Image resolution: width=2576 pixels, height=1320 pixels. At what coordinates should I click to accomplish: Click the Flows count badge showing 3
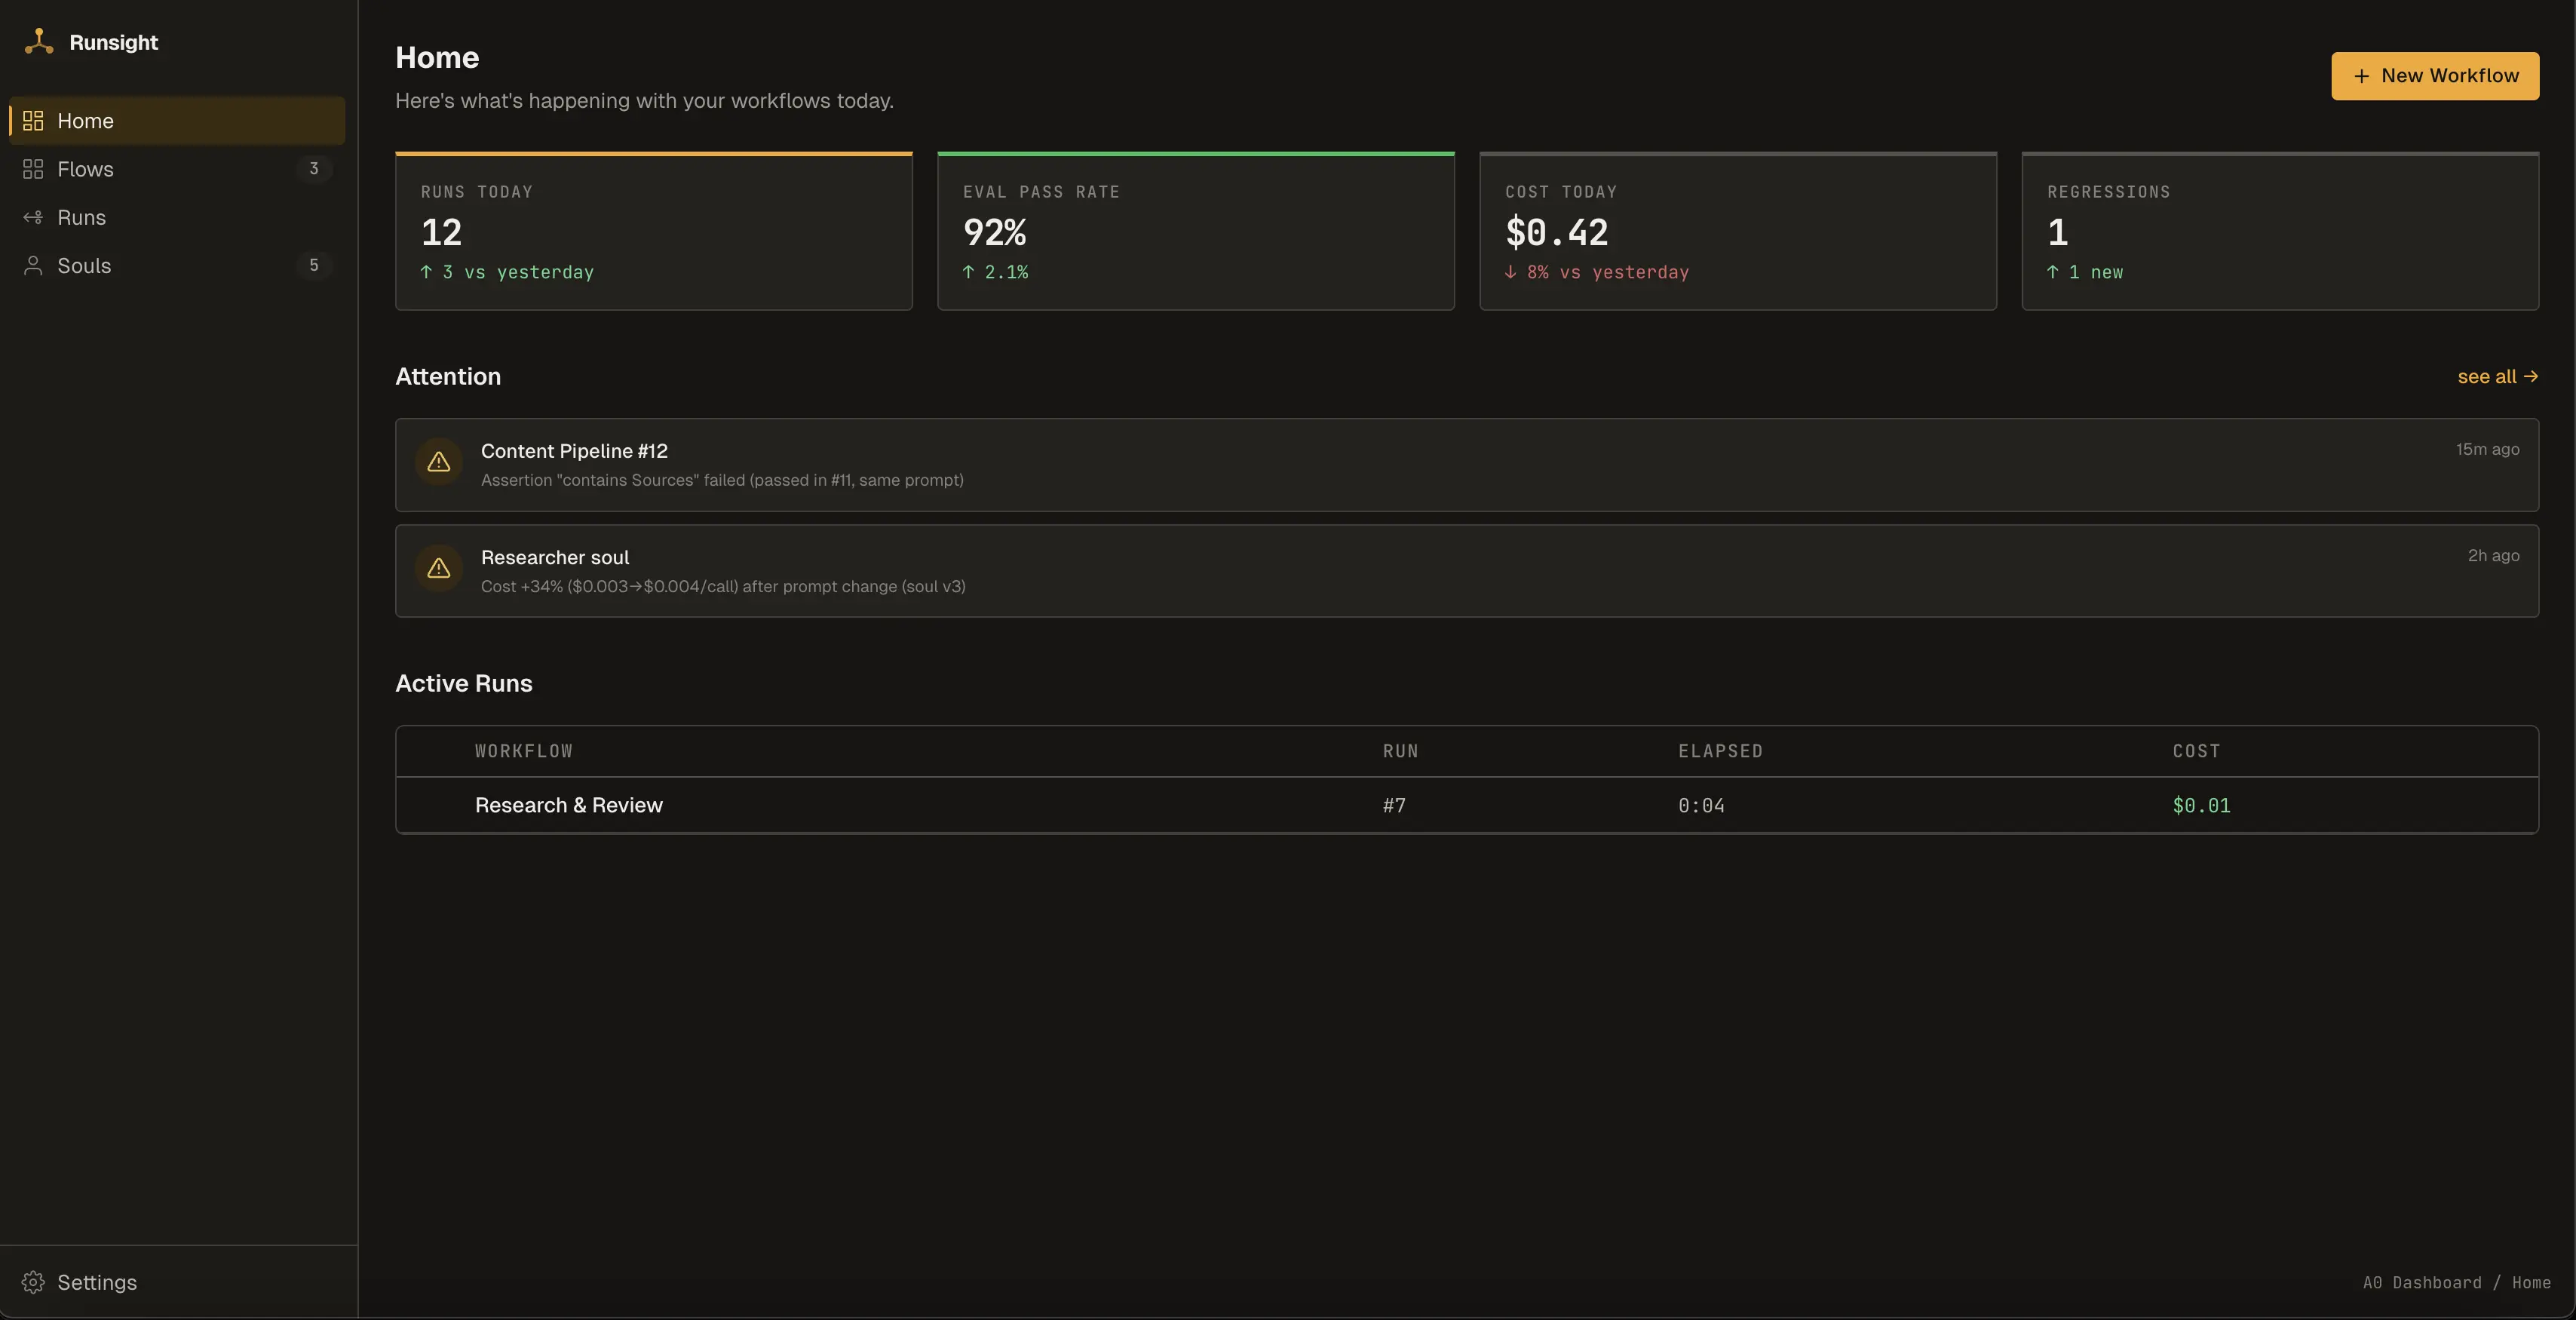pyautogui.click(x=313, y=169)
